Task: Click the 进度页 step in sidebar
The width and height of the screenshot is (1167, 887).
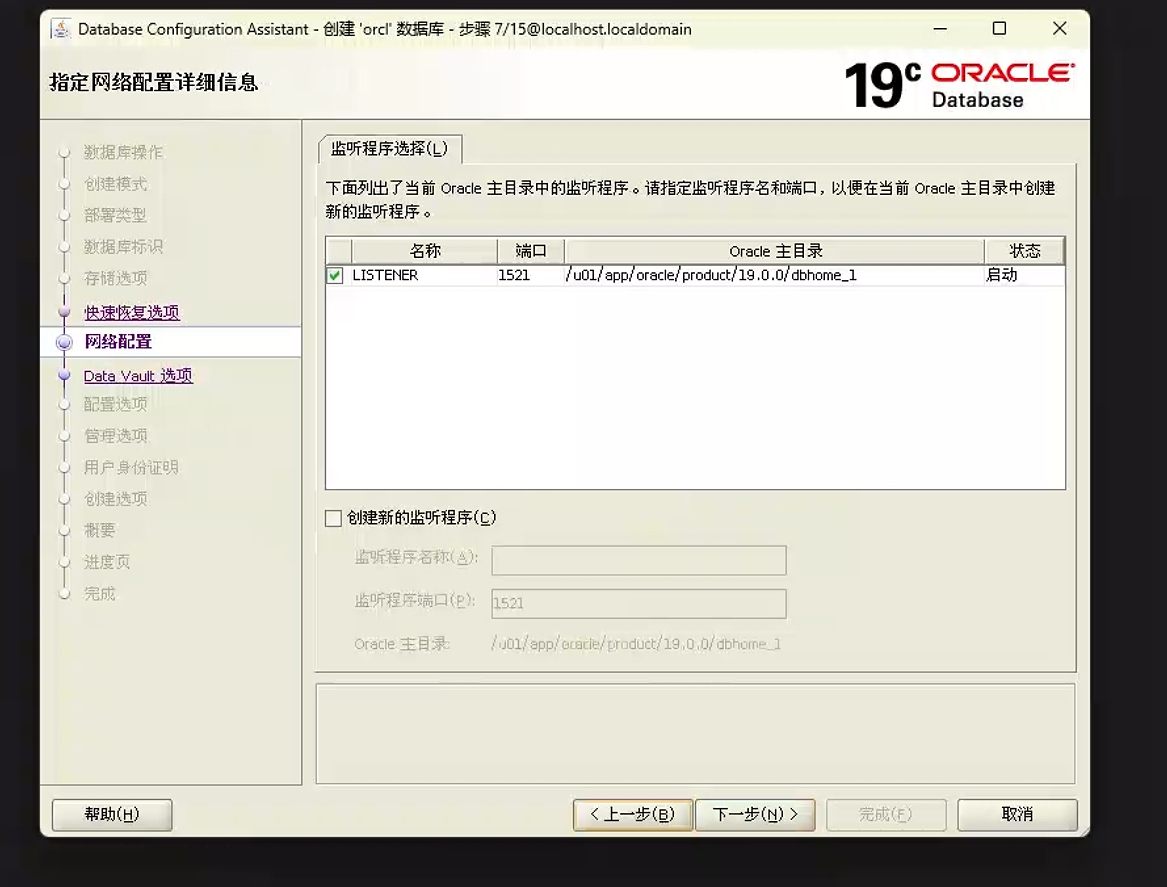Action: click(107, 562)
